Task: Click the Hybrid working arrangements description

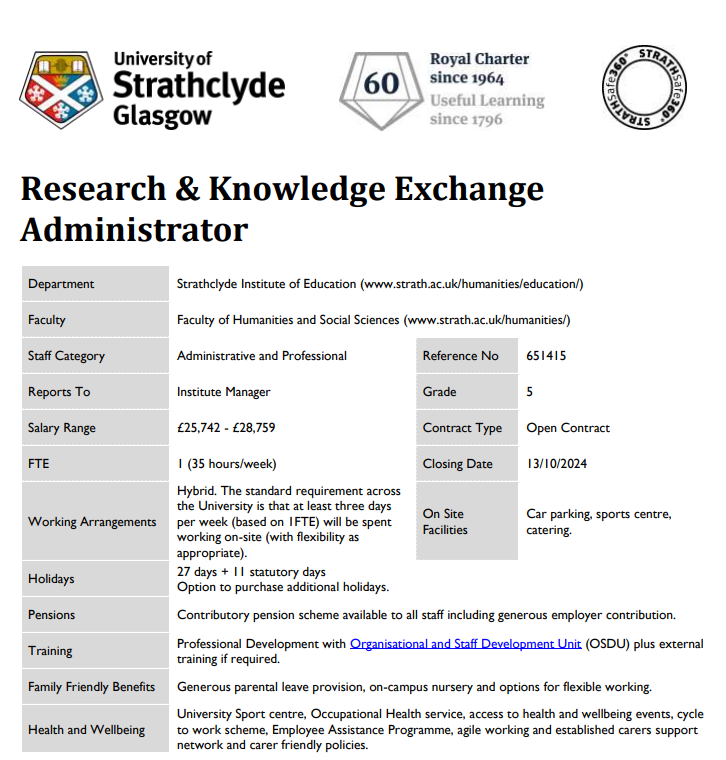Action: pyautogui.click(x=289, y=522)
